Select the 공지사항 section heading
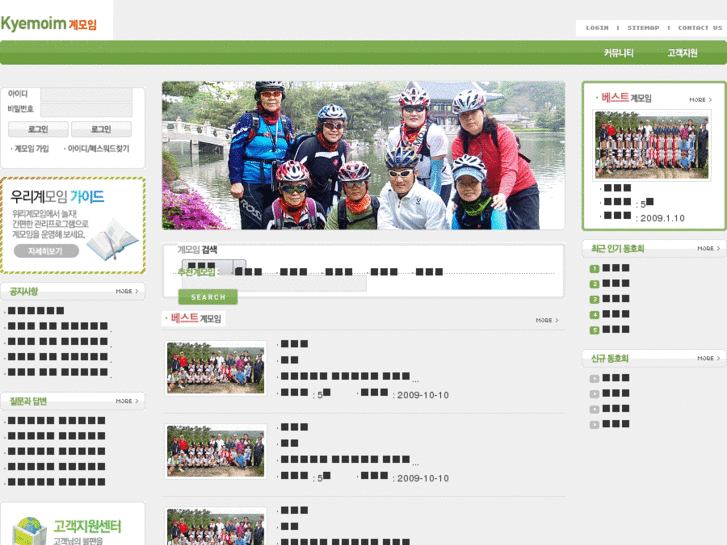 tap(24, 291)
